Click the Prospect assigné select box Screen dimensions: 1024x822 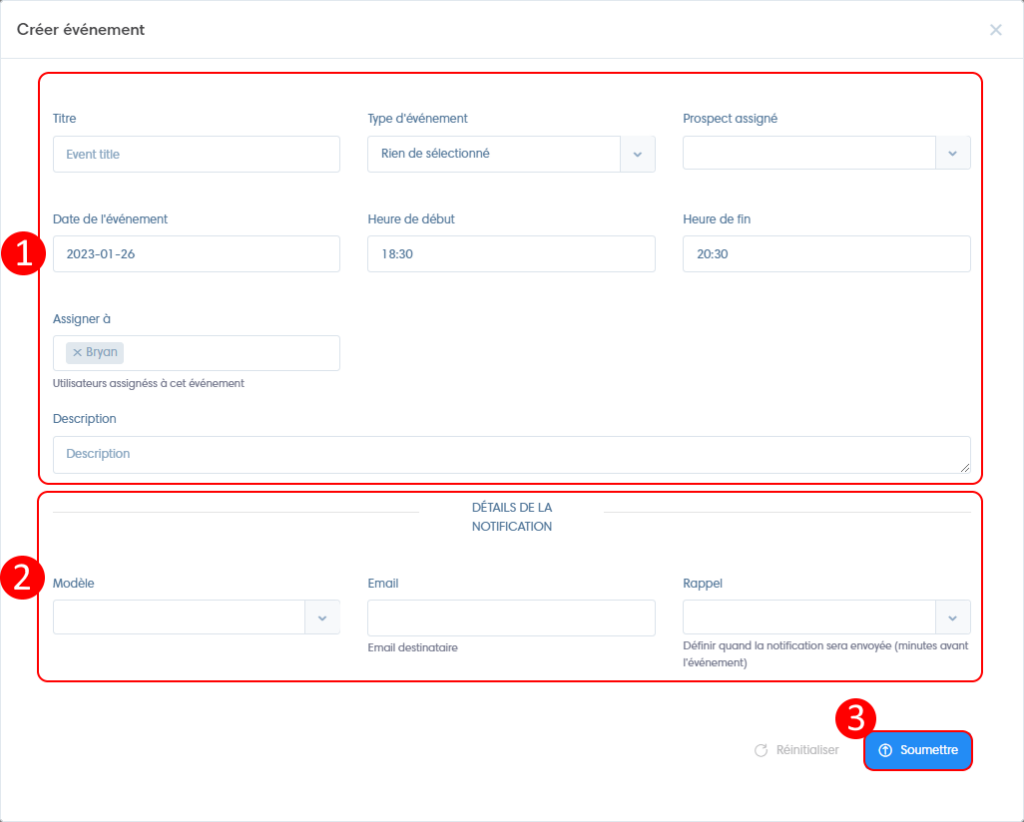click(809, 153)
